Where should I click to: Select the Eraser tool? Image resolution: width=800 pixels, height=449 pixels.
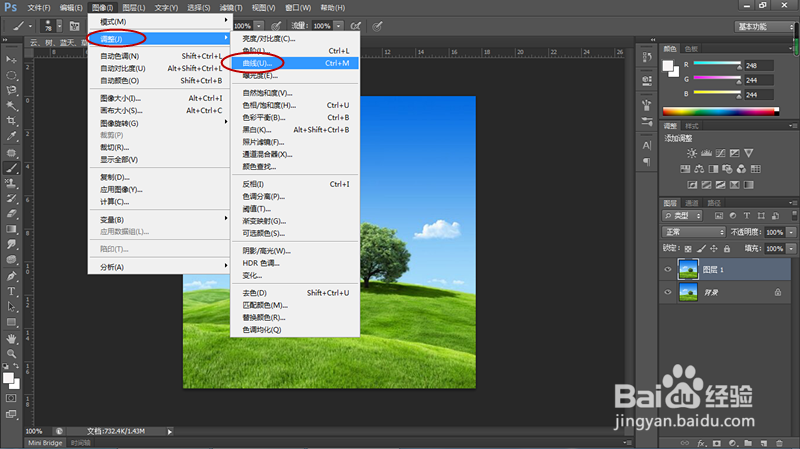click(11, 214)
